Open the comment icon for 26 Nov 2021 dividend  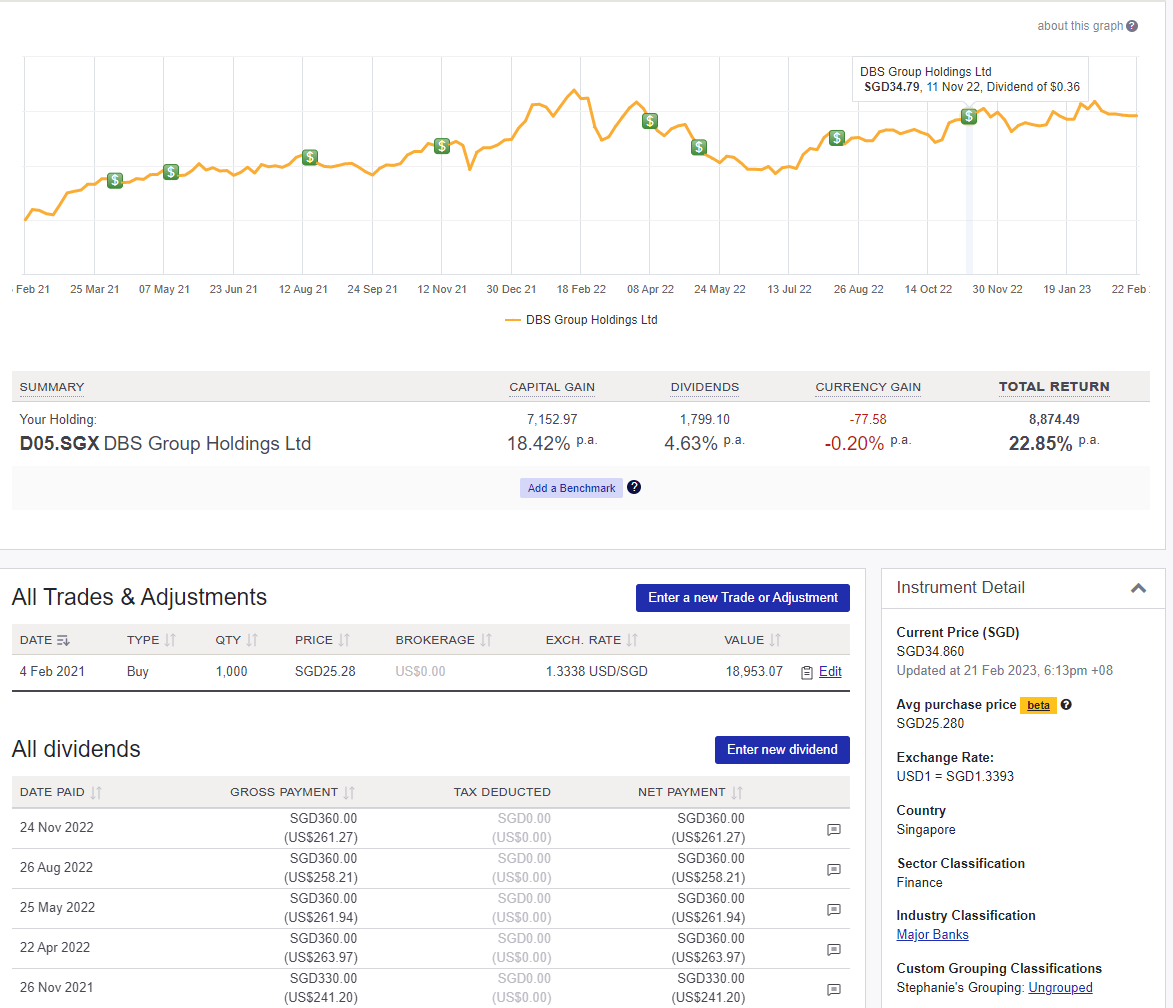click(x=833, y=989)
